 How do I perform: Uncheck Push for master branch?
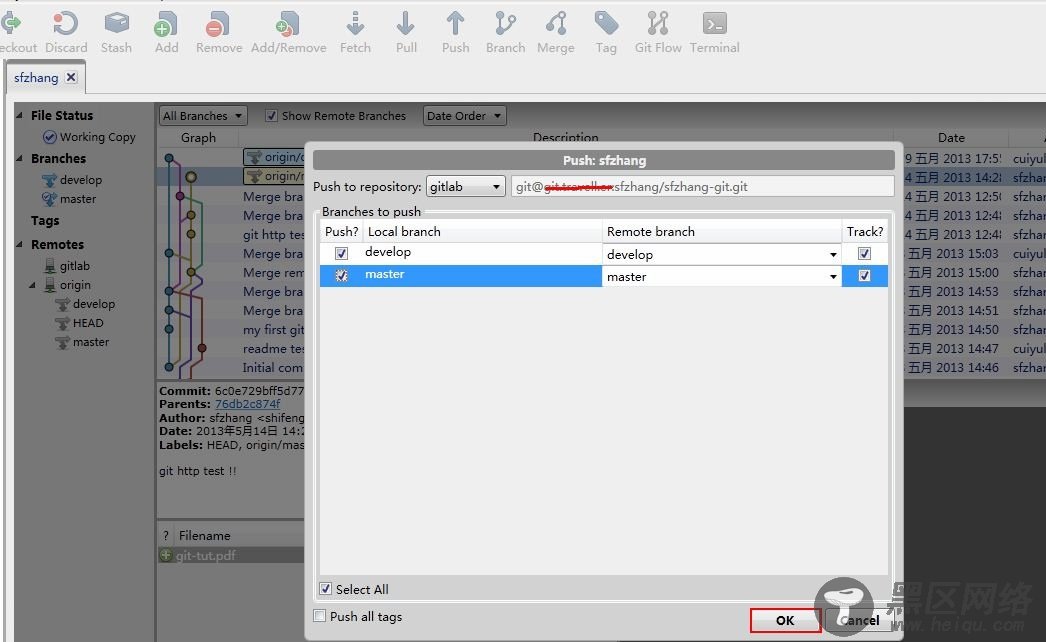(x=342, y=276)
